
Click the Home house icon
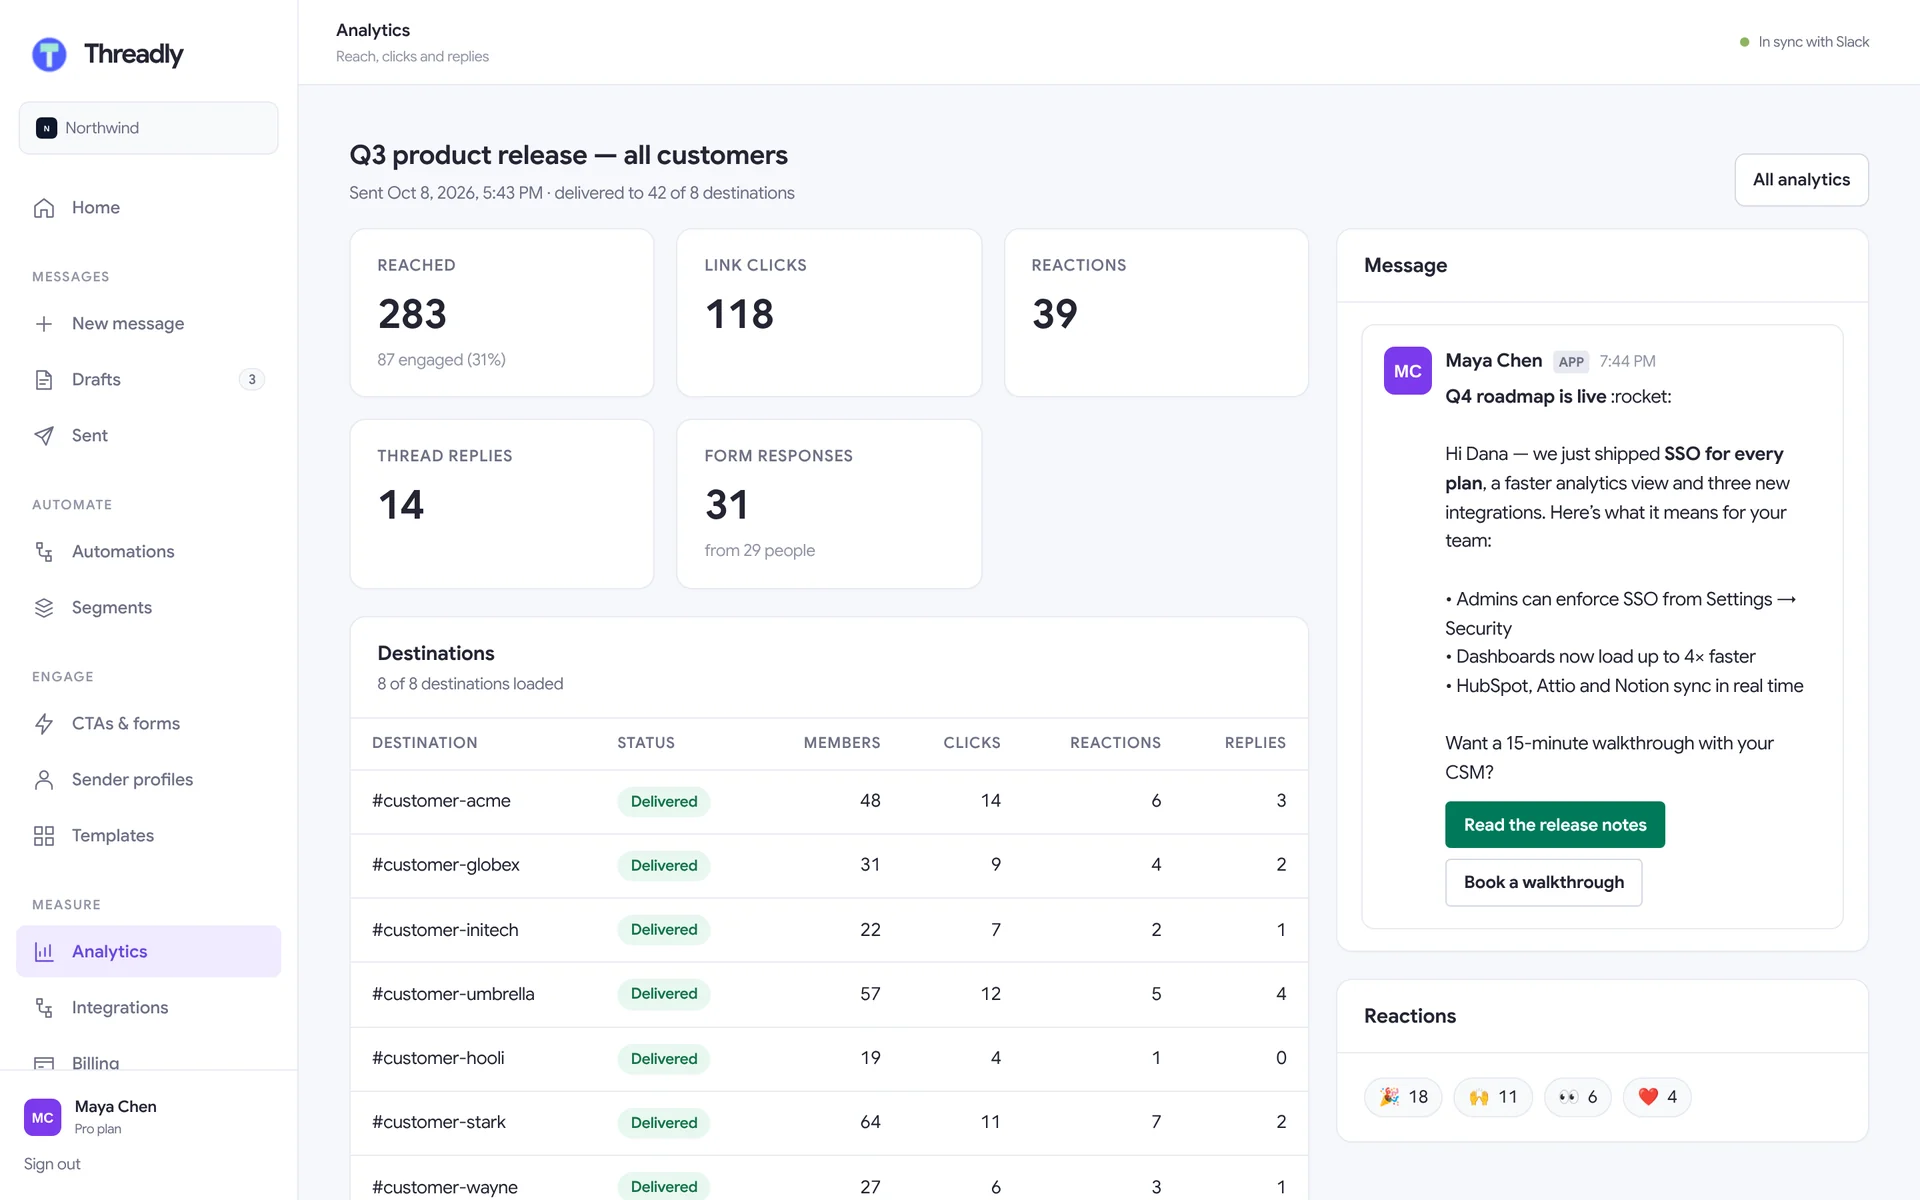coord(44,208)
